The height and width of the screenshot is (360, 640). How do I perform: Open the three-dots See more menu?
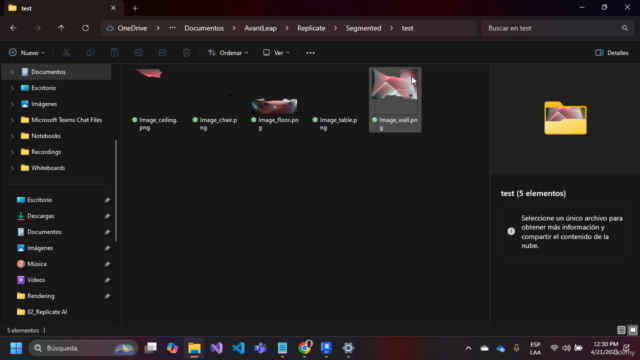(310, 53)
